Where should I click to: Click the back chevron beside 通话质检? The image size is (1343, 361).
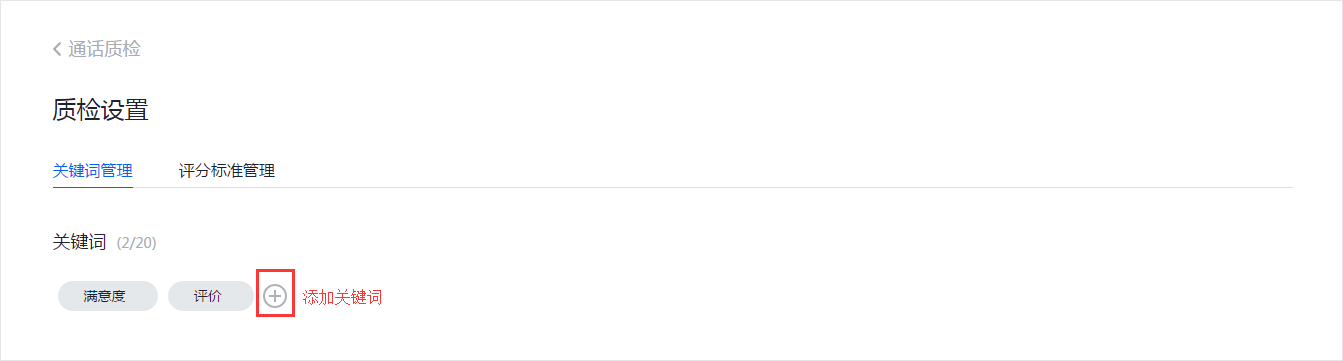pos(57,49)
